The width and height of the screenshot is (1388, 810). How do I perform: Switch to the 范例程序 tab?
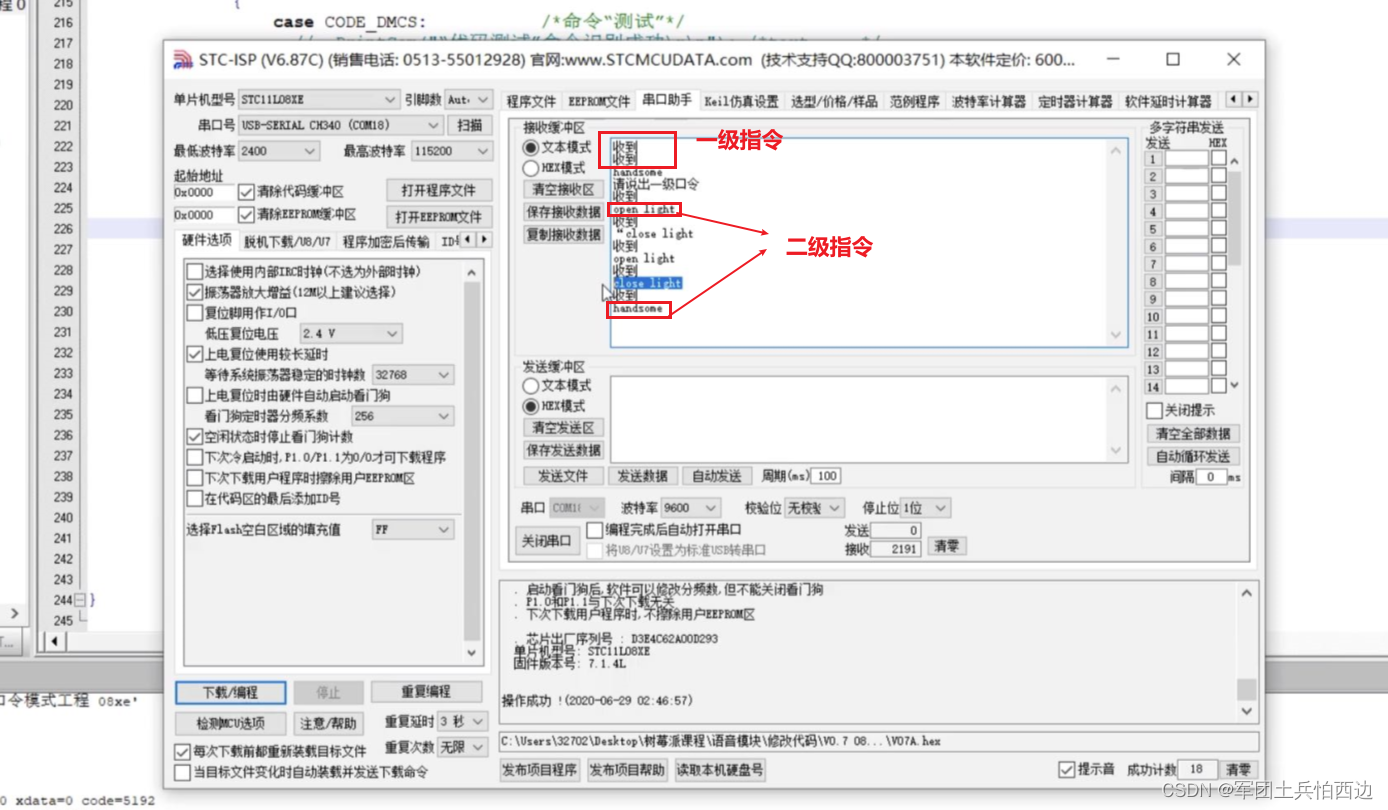[914, 101]
